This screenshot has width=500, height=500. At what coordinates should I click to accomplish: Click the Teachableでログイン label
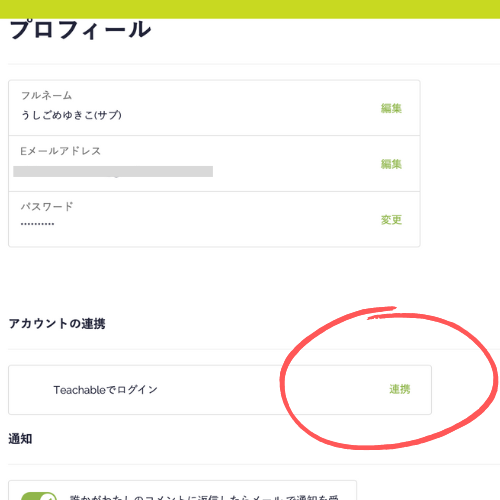click(x=105, y=390)
